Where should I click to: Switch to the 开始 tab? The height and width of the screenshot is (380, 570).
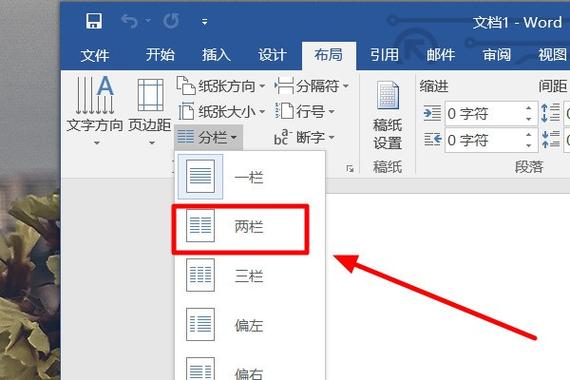point(160,55)
